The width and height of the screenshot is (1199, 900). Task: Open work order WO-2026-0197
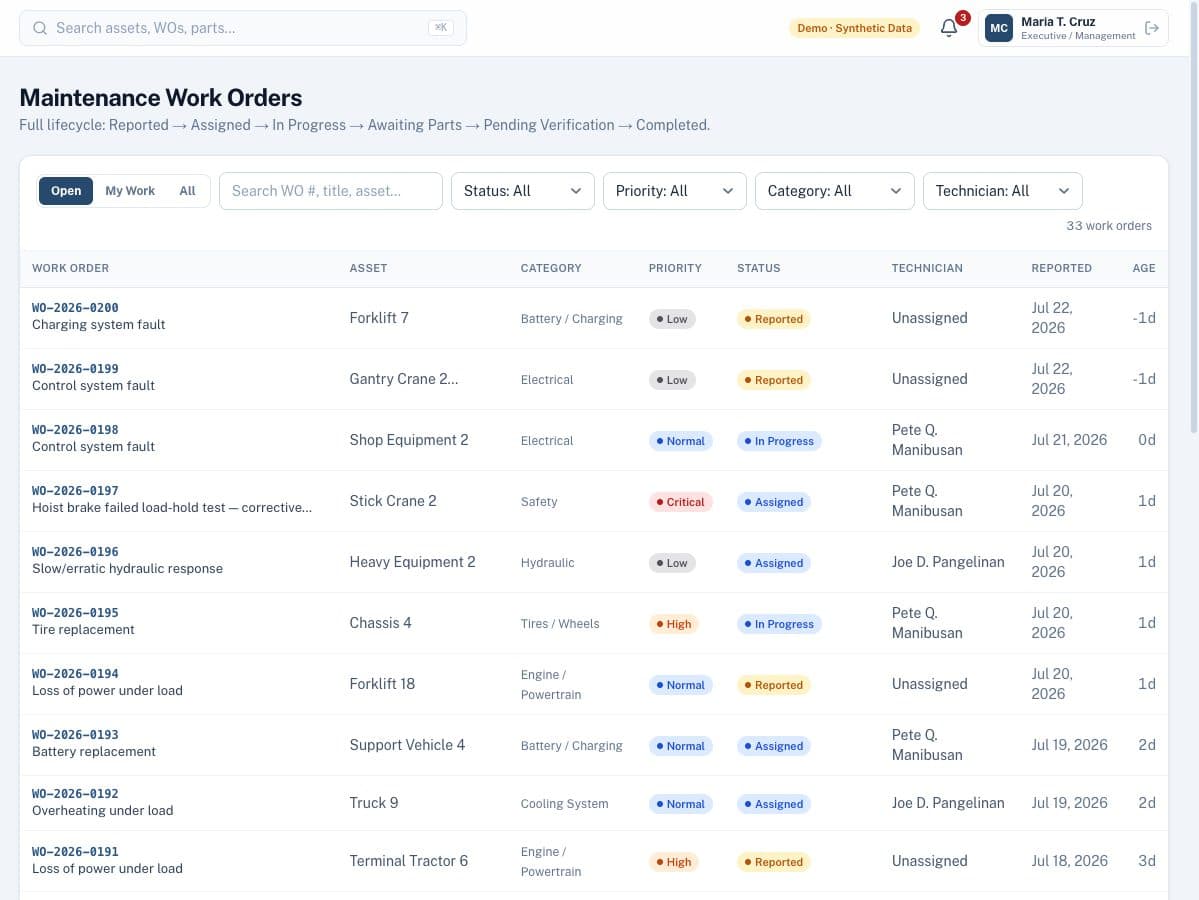[75, 491]
